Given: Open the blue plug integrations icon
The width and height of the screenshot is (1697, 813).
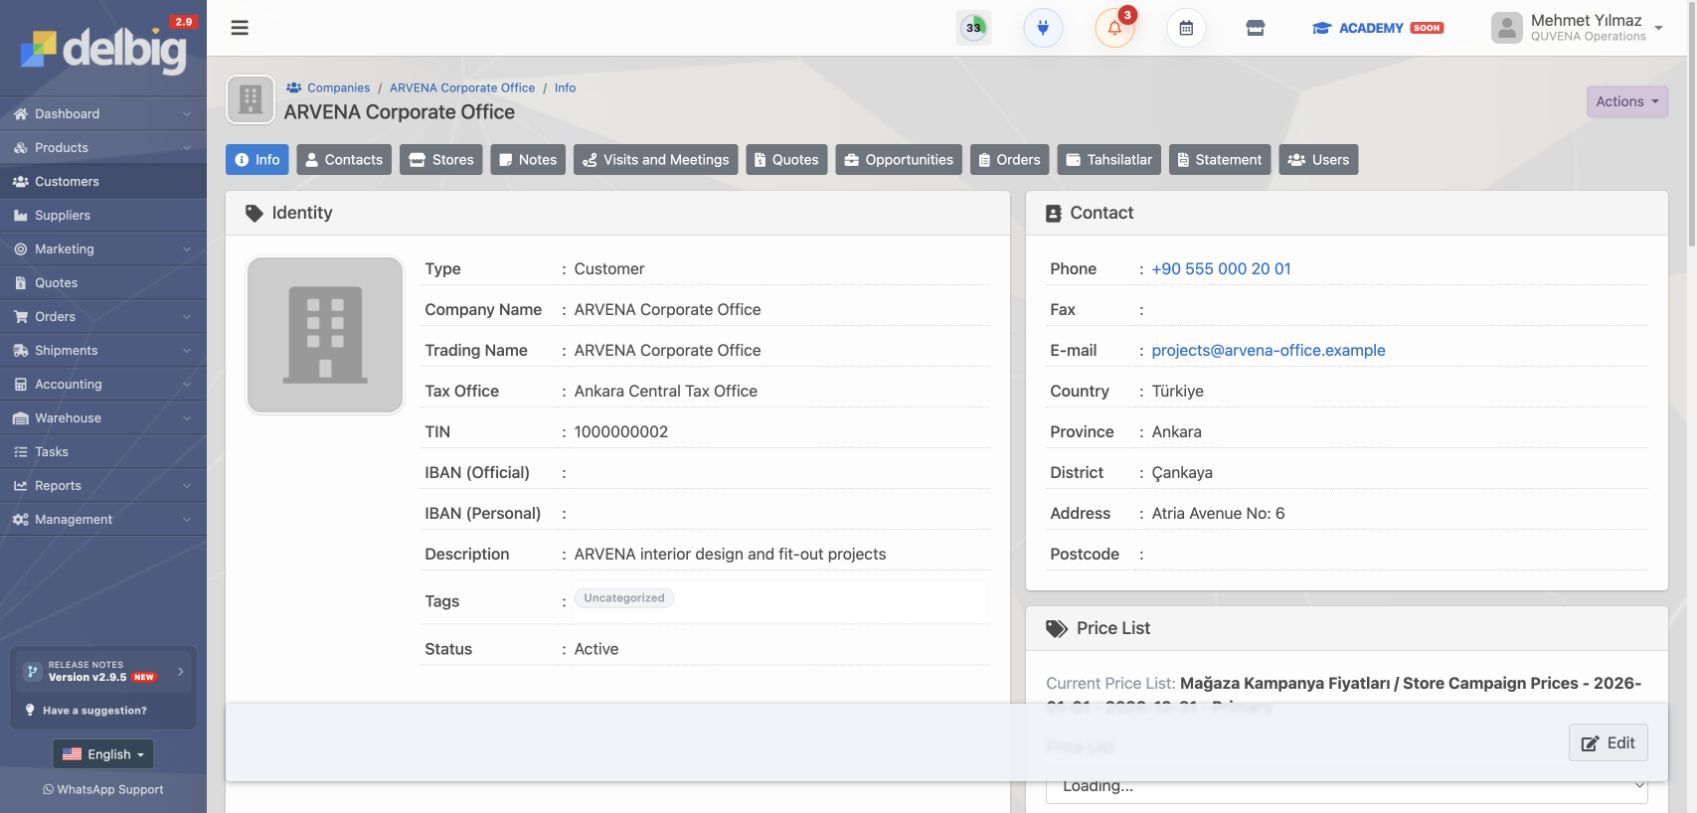Looking at the screenshot, I should [1043, 28].
